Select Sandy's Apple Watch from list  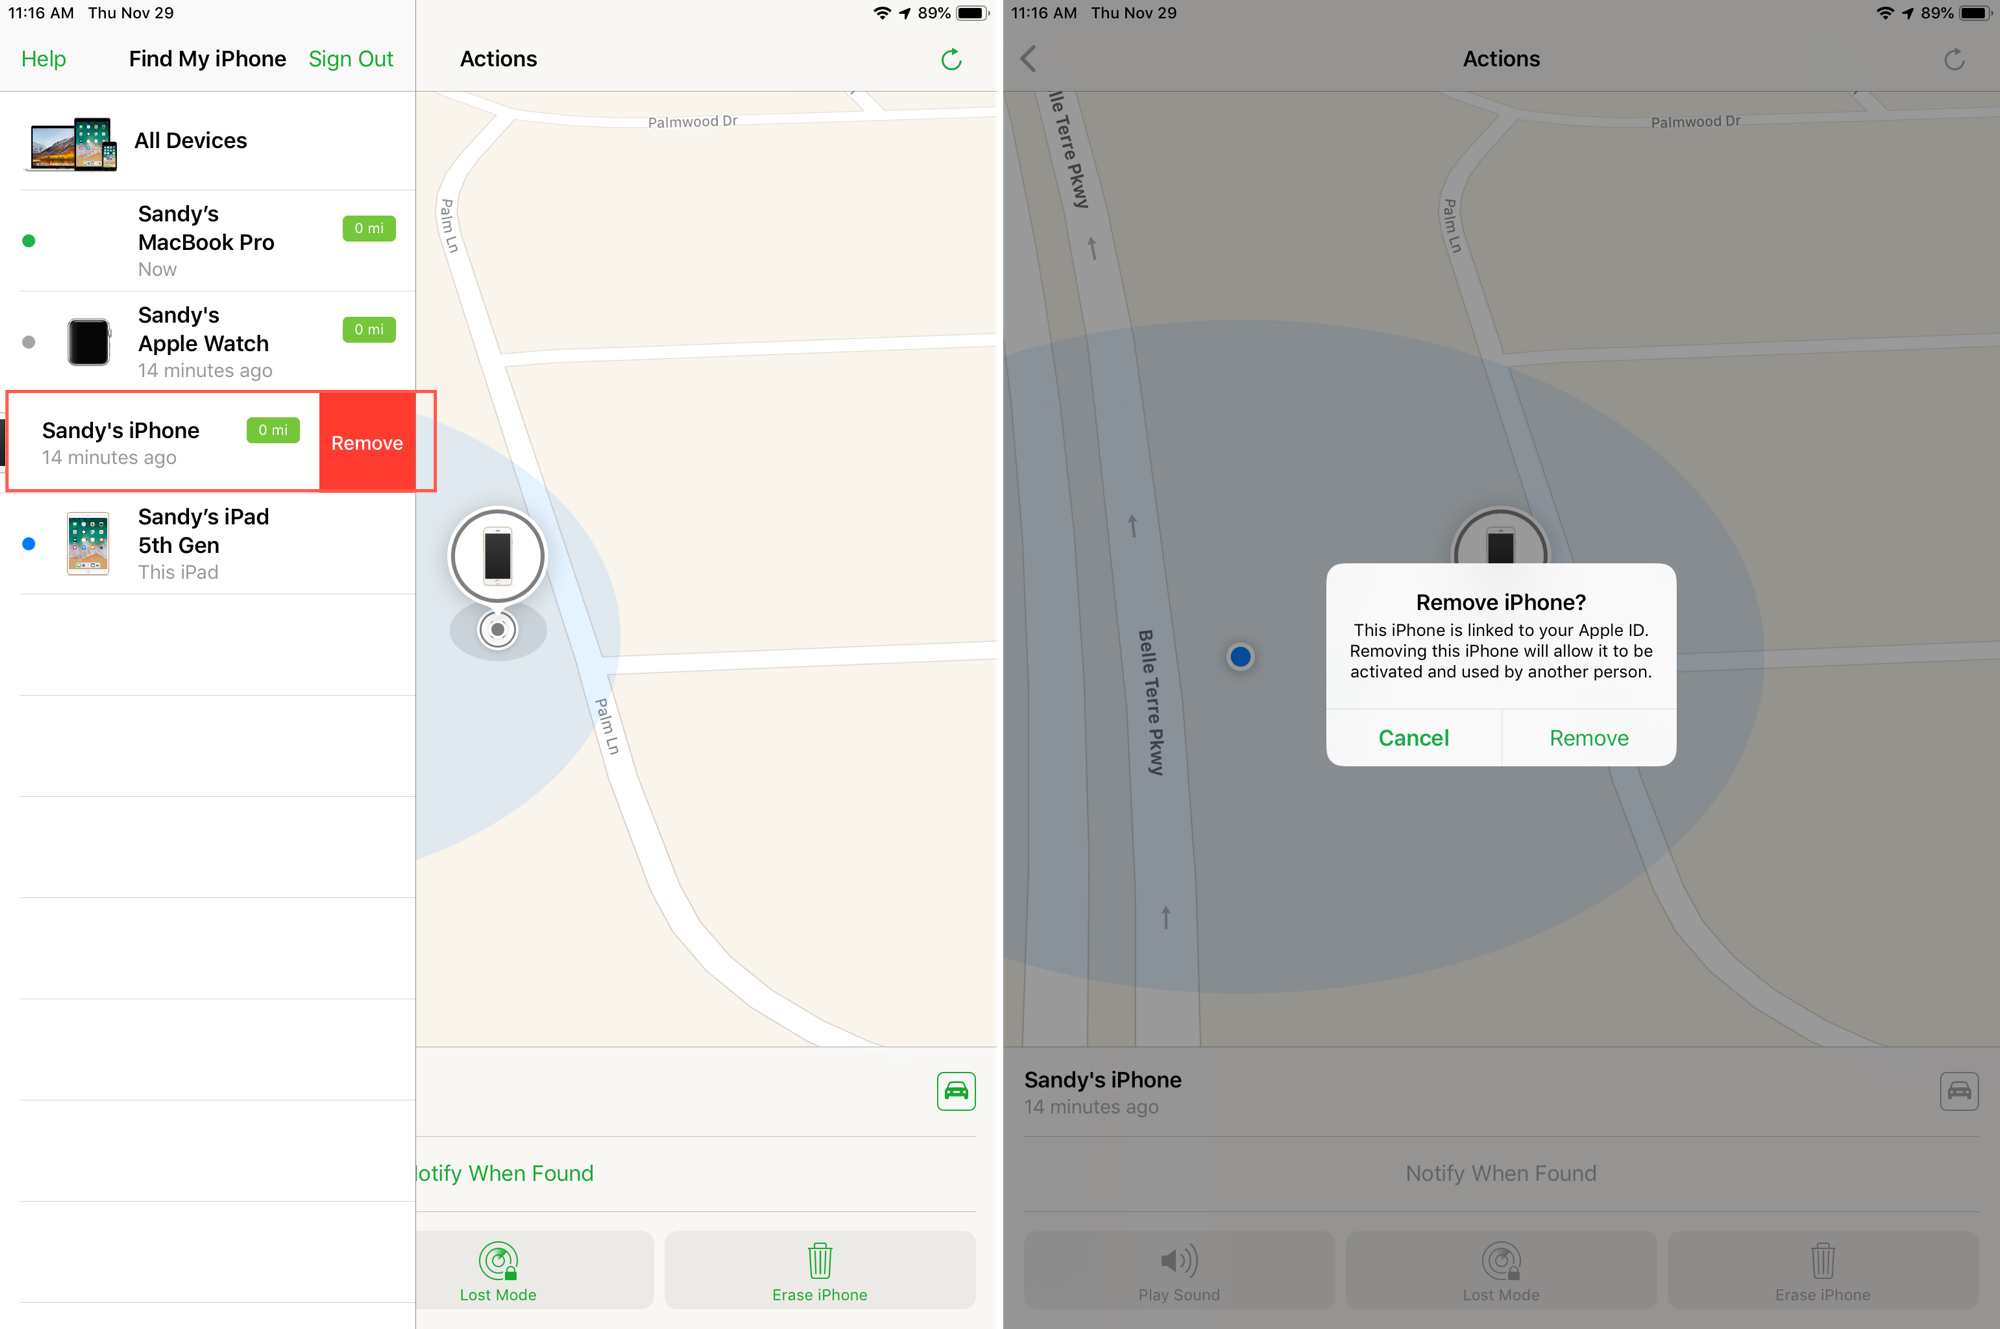click(x=209, y=341)
